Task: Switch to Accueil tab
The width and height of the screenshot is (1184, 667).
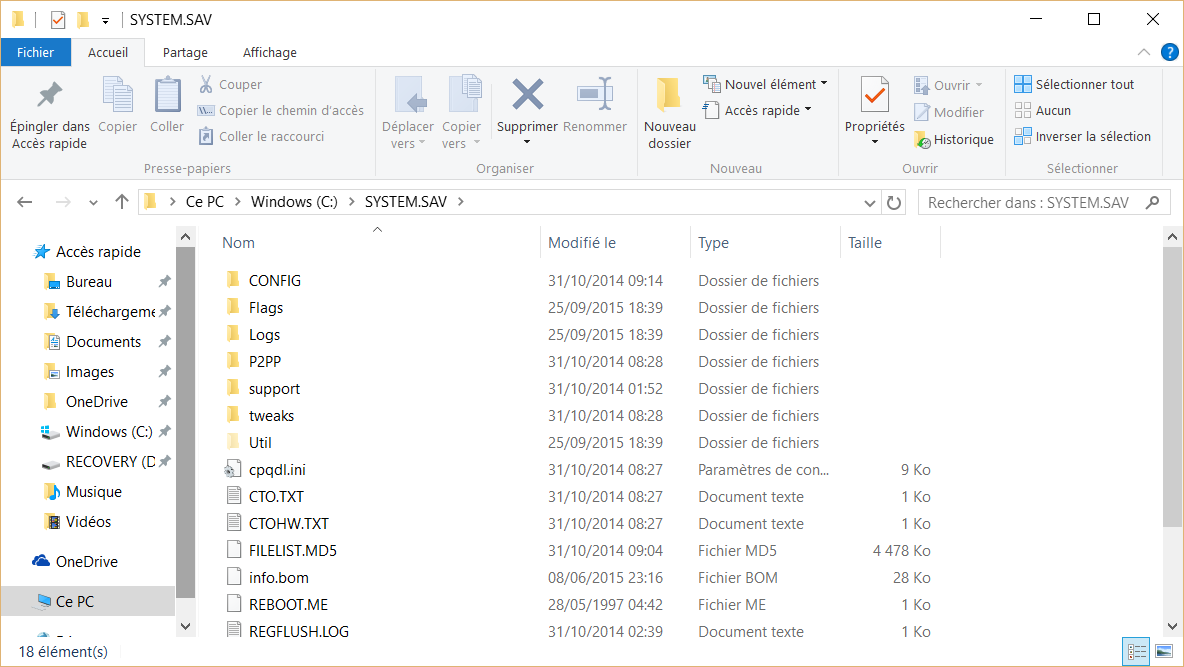Action: (x=108, y=52)
